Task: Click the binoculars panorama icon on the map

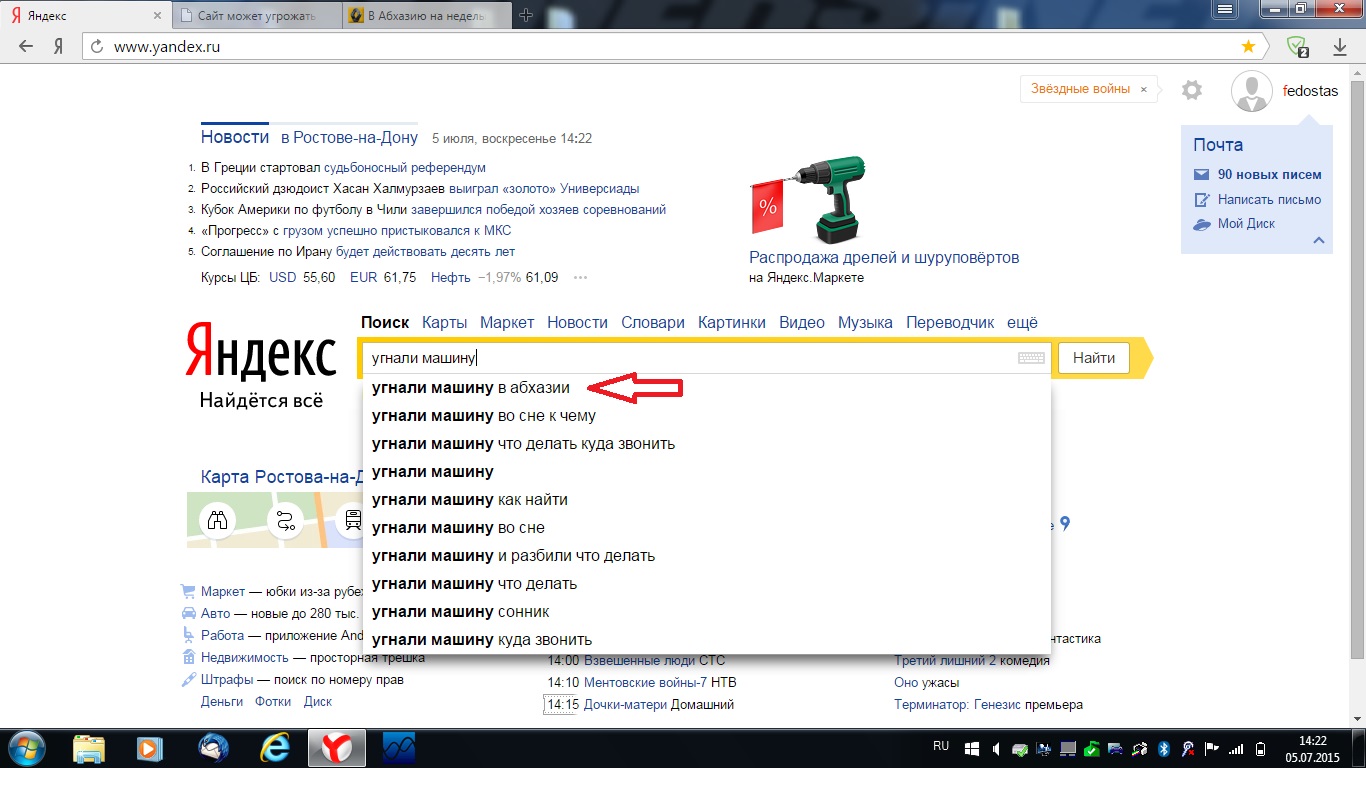Action: pyautogui.click(x=217, y=520)
